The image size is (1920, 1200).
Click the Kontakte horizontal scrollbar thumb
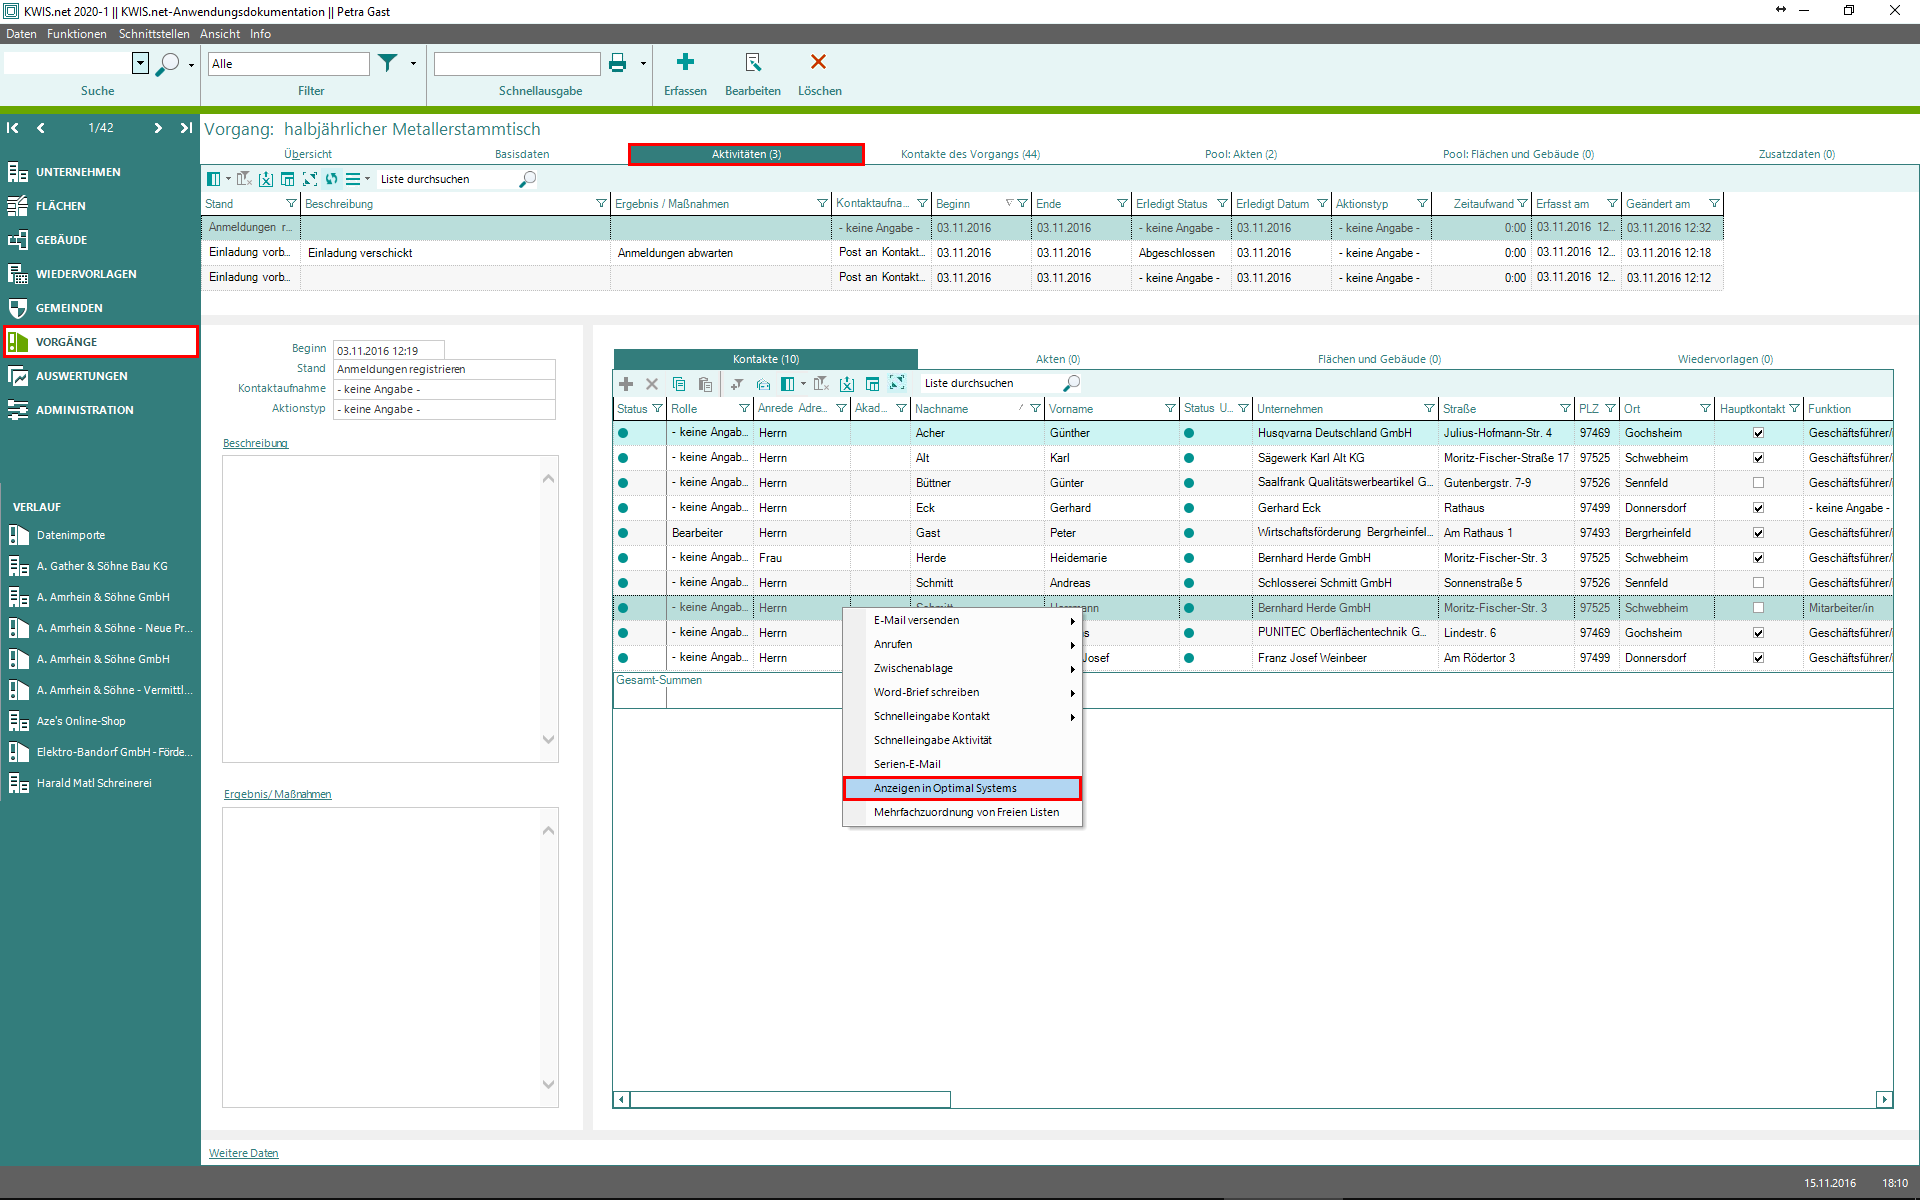pyautogui.click(x=790, y=1100)
